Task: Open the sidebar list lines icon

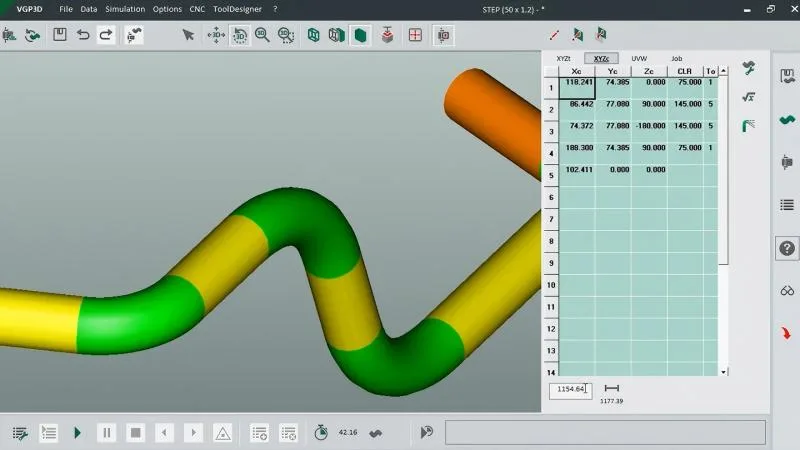Action: (x=787, y=205)
